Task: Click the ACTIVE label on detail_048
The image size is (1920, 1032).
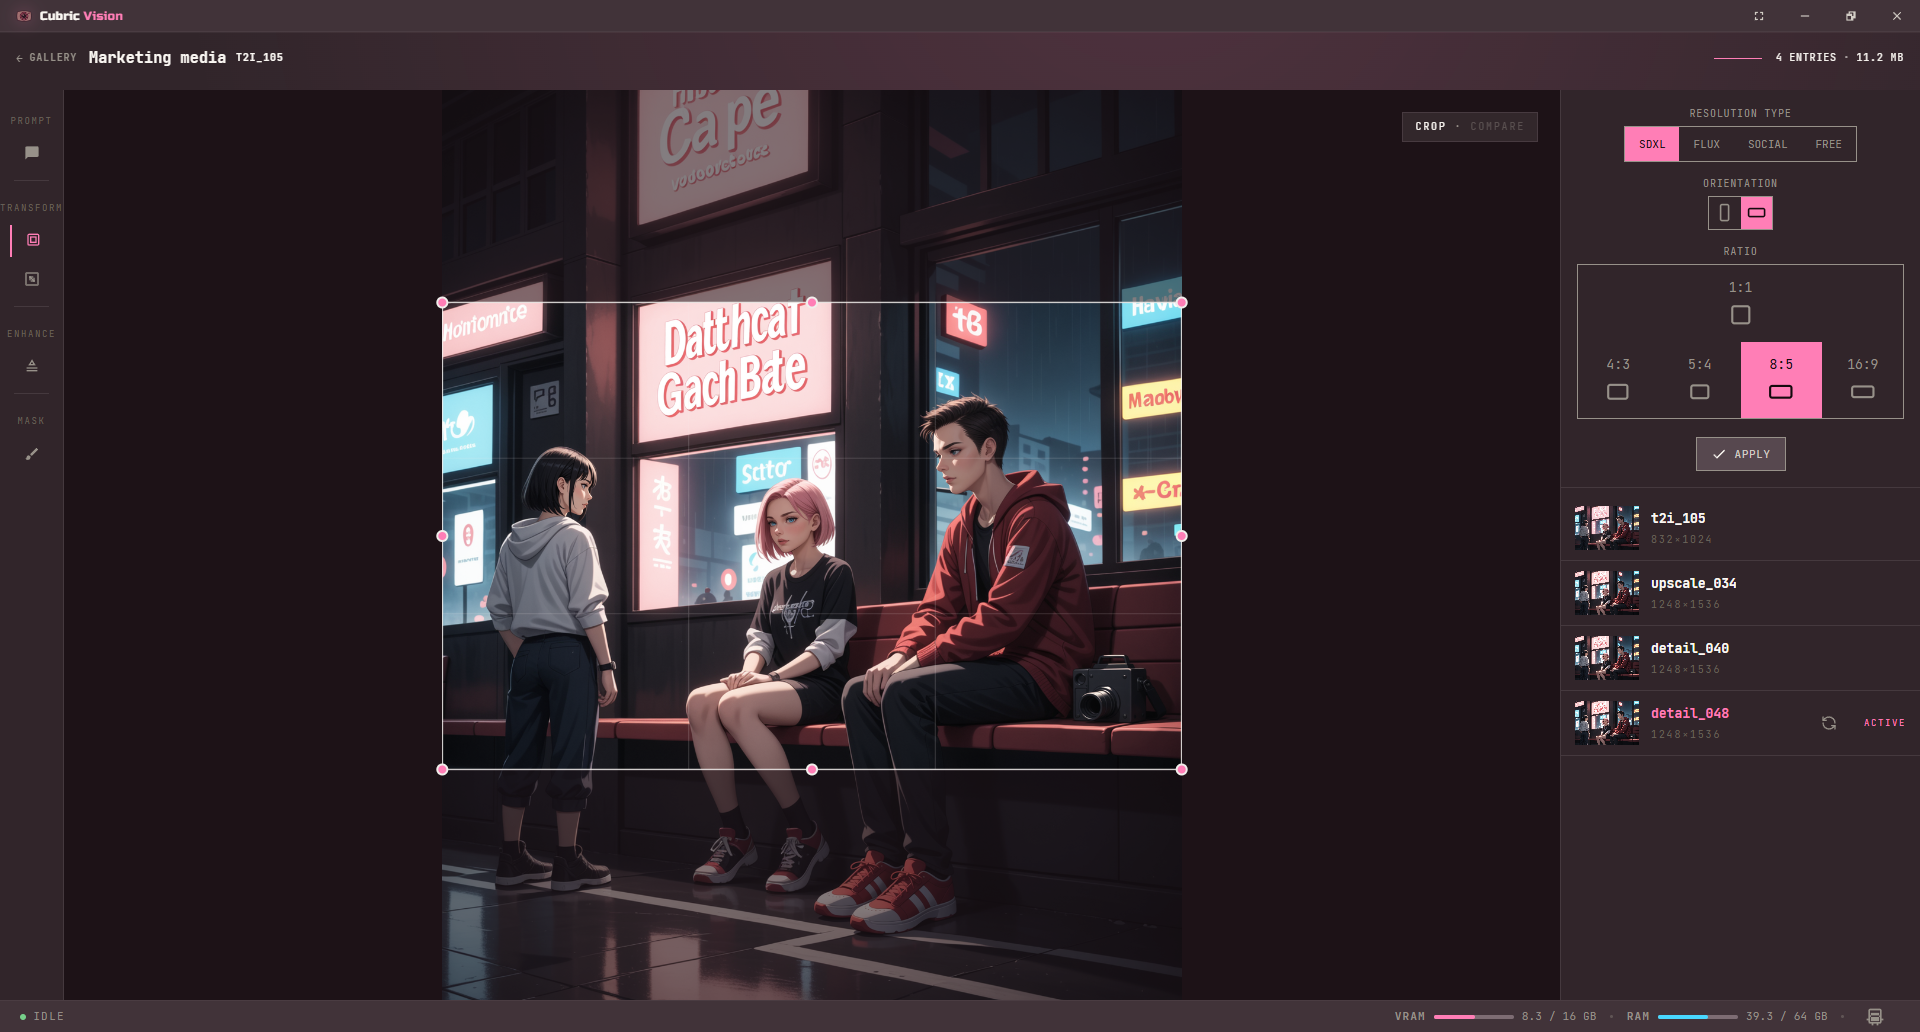Action: pyautogui.click(x=1884, y=723)
